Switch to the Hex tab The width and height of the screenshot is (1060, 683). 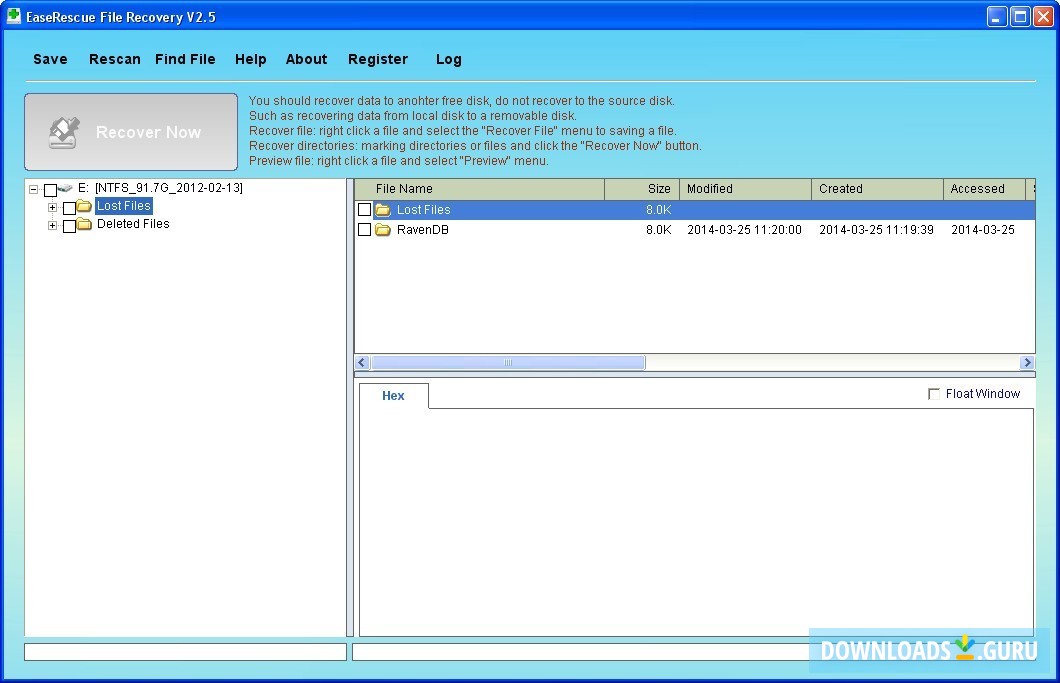(393, 395)
